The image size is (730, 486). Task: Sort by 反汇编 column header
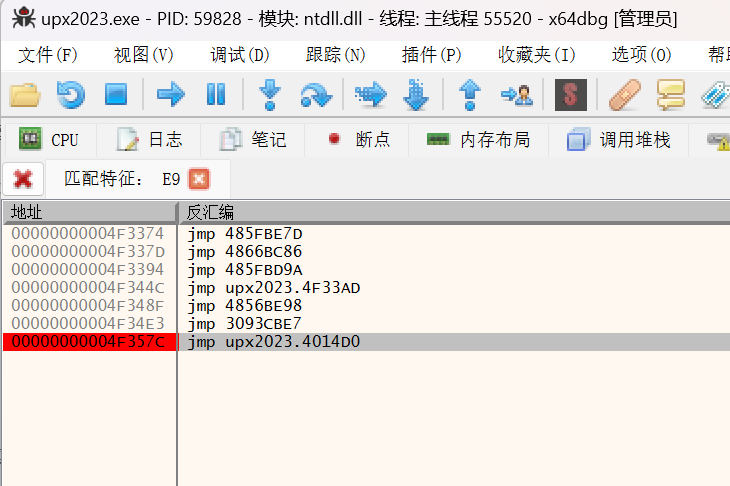click(x=454, y=212)
